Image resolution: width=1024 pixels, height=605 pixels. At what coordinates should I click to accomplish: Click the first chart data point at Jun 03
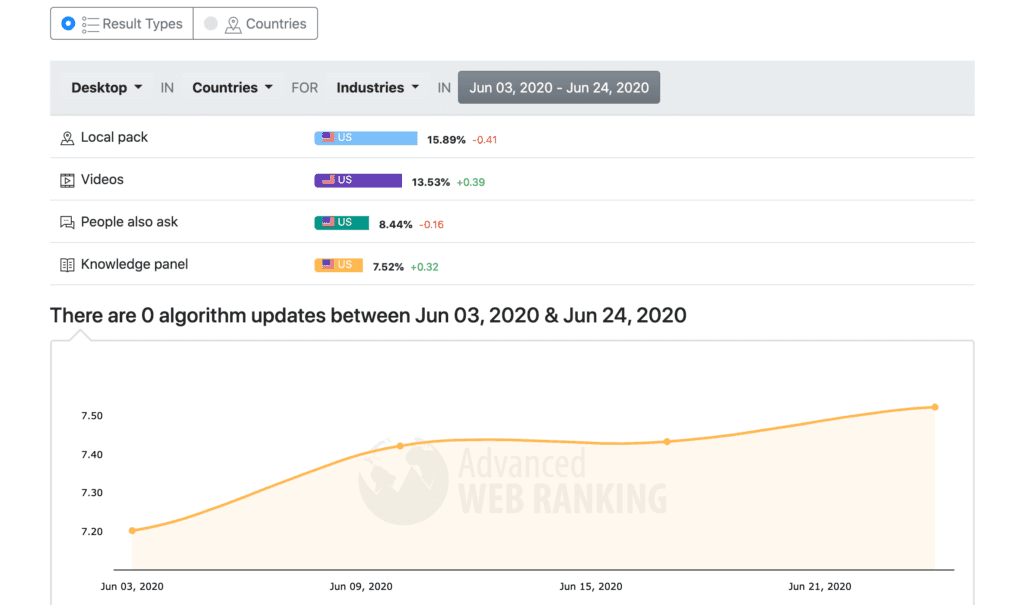pos(133,531)
